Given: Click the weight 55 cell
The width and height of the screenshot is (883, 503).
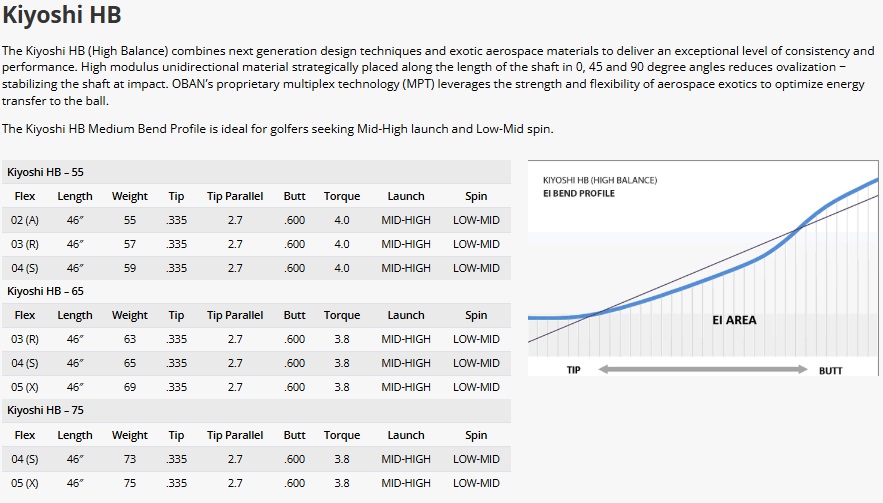Looking at the screenshot, I should [x=130, y=220].
